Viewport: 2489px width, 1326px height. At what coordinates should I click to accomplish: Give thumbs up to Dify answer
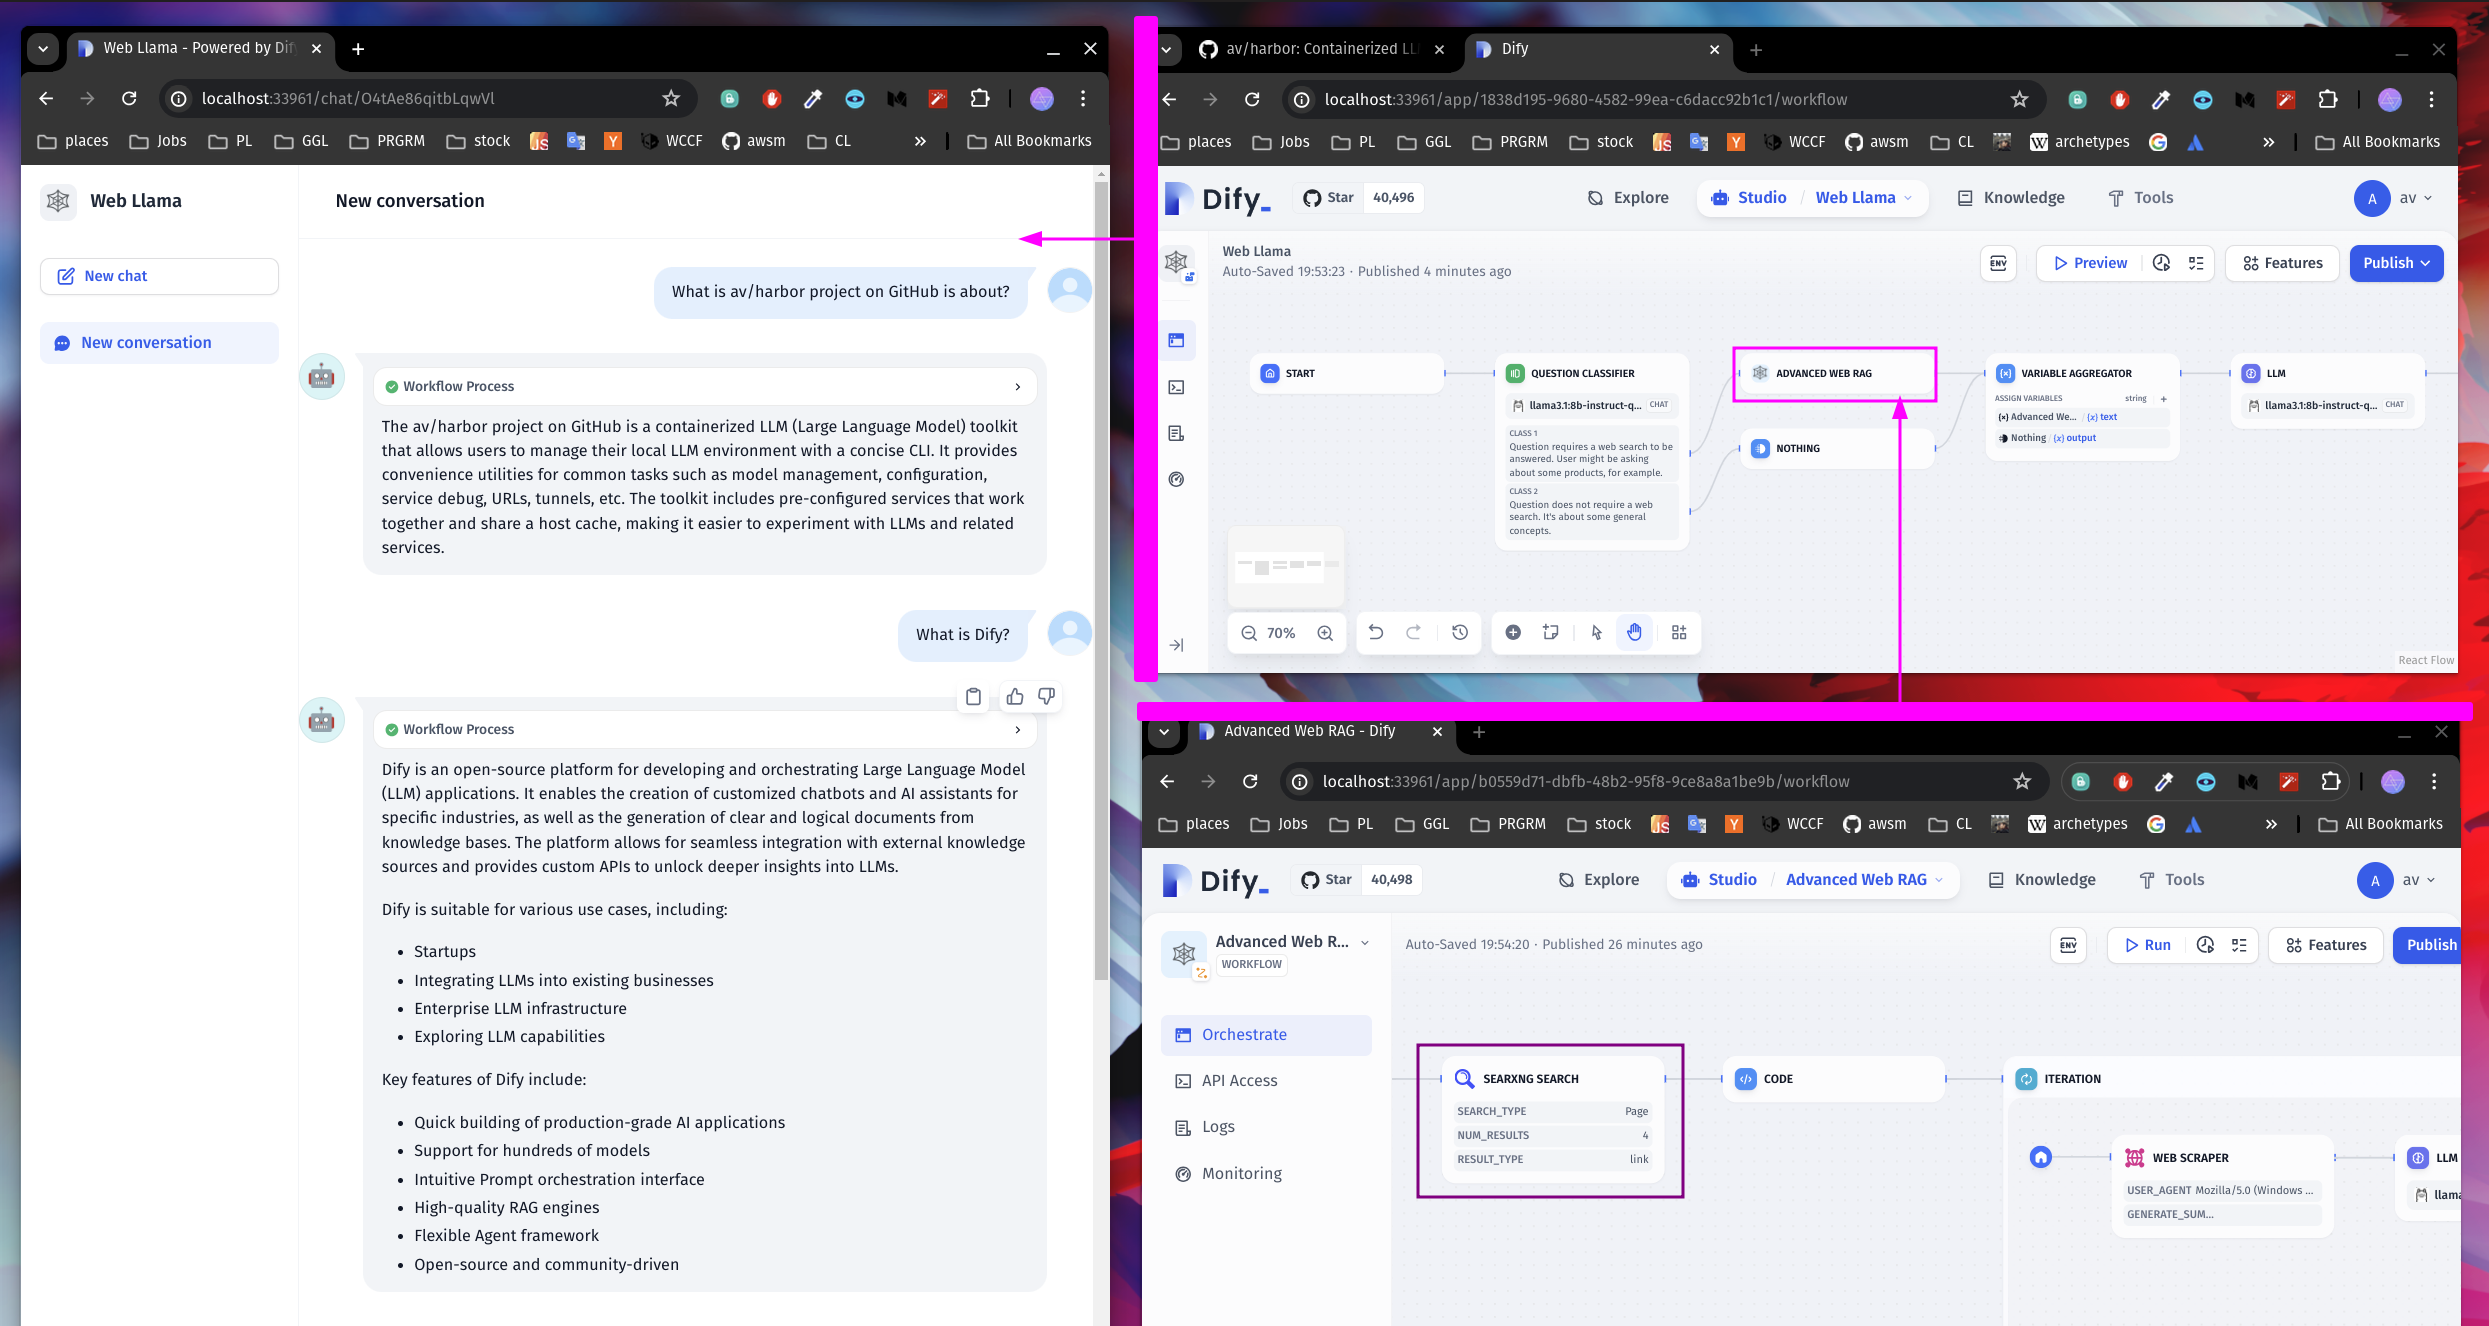point(1015,697)
